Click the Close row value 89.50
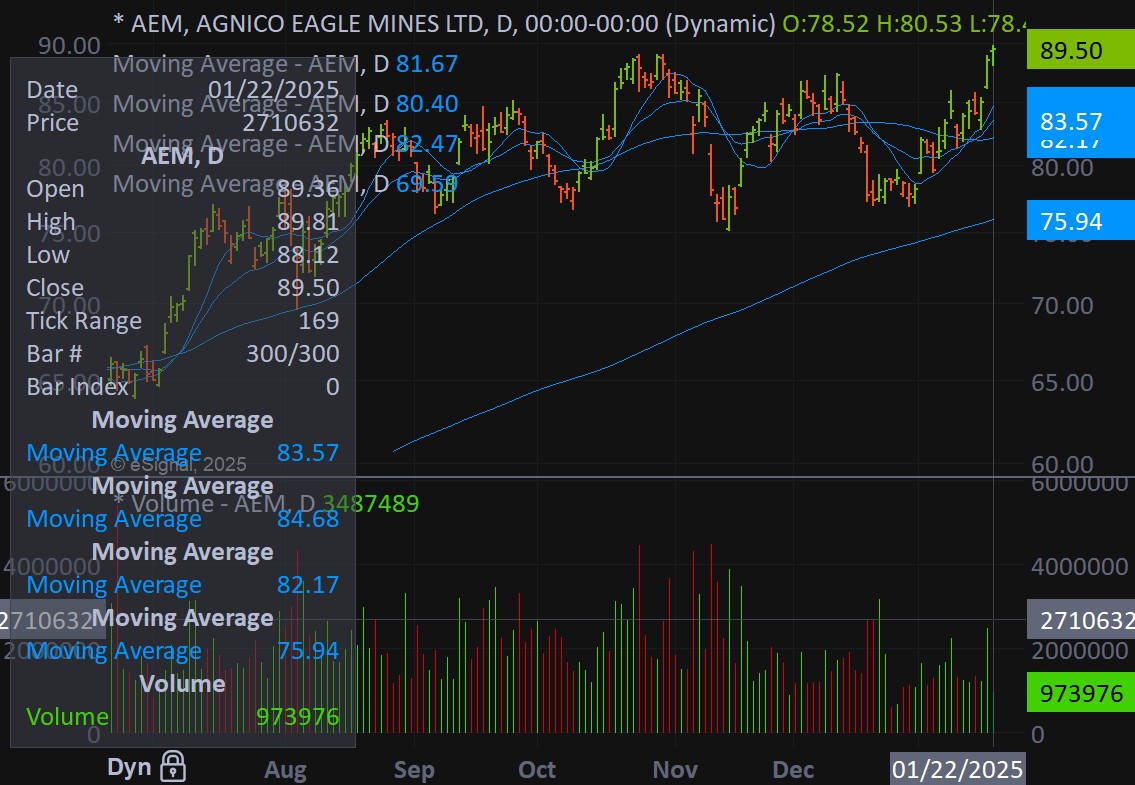The width and height of the screenshot is (1135, 785). coord(308,287)
